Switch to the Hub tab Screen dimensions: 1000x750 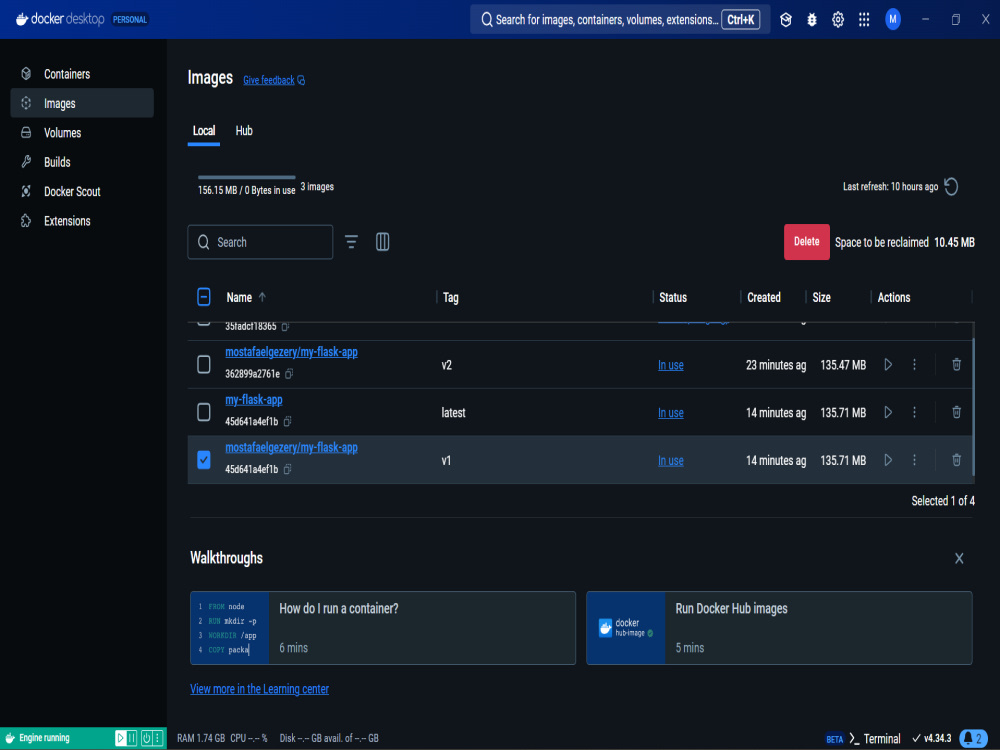coord(244,131)
